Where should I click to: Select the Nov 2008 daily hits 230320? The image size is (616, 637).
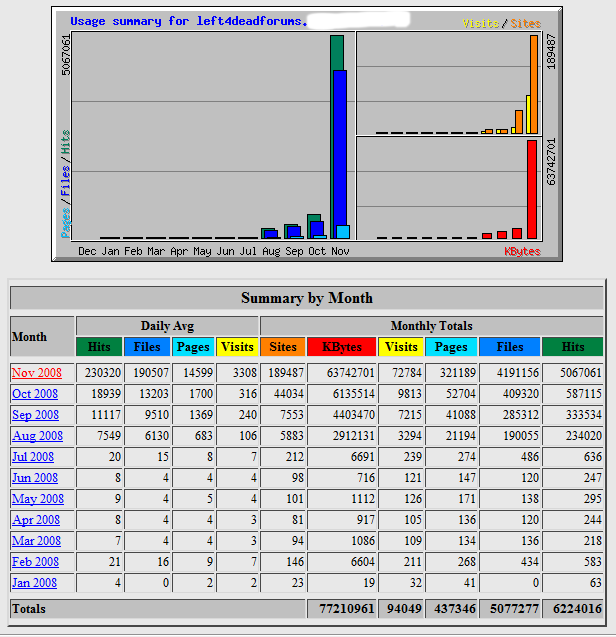click(103, 373)
